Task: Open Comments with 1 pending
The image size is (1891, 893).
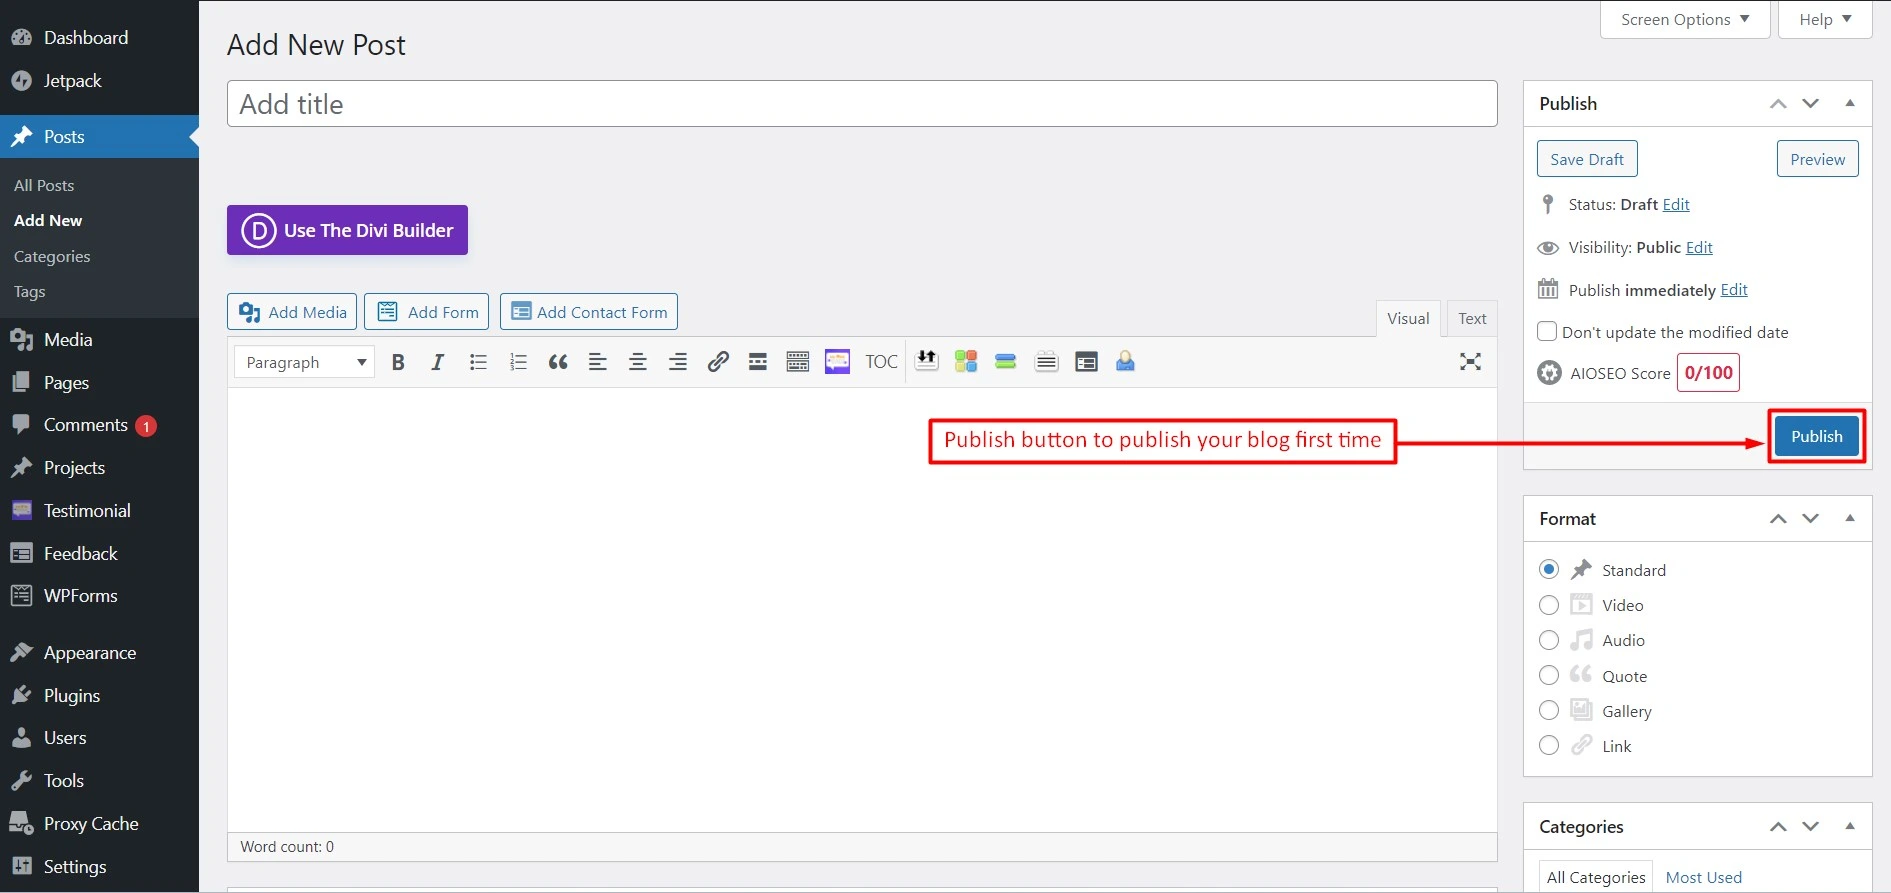Action: point(99,425)
